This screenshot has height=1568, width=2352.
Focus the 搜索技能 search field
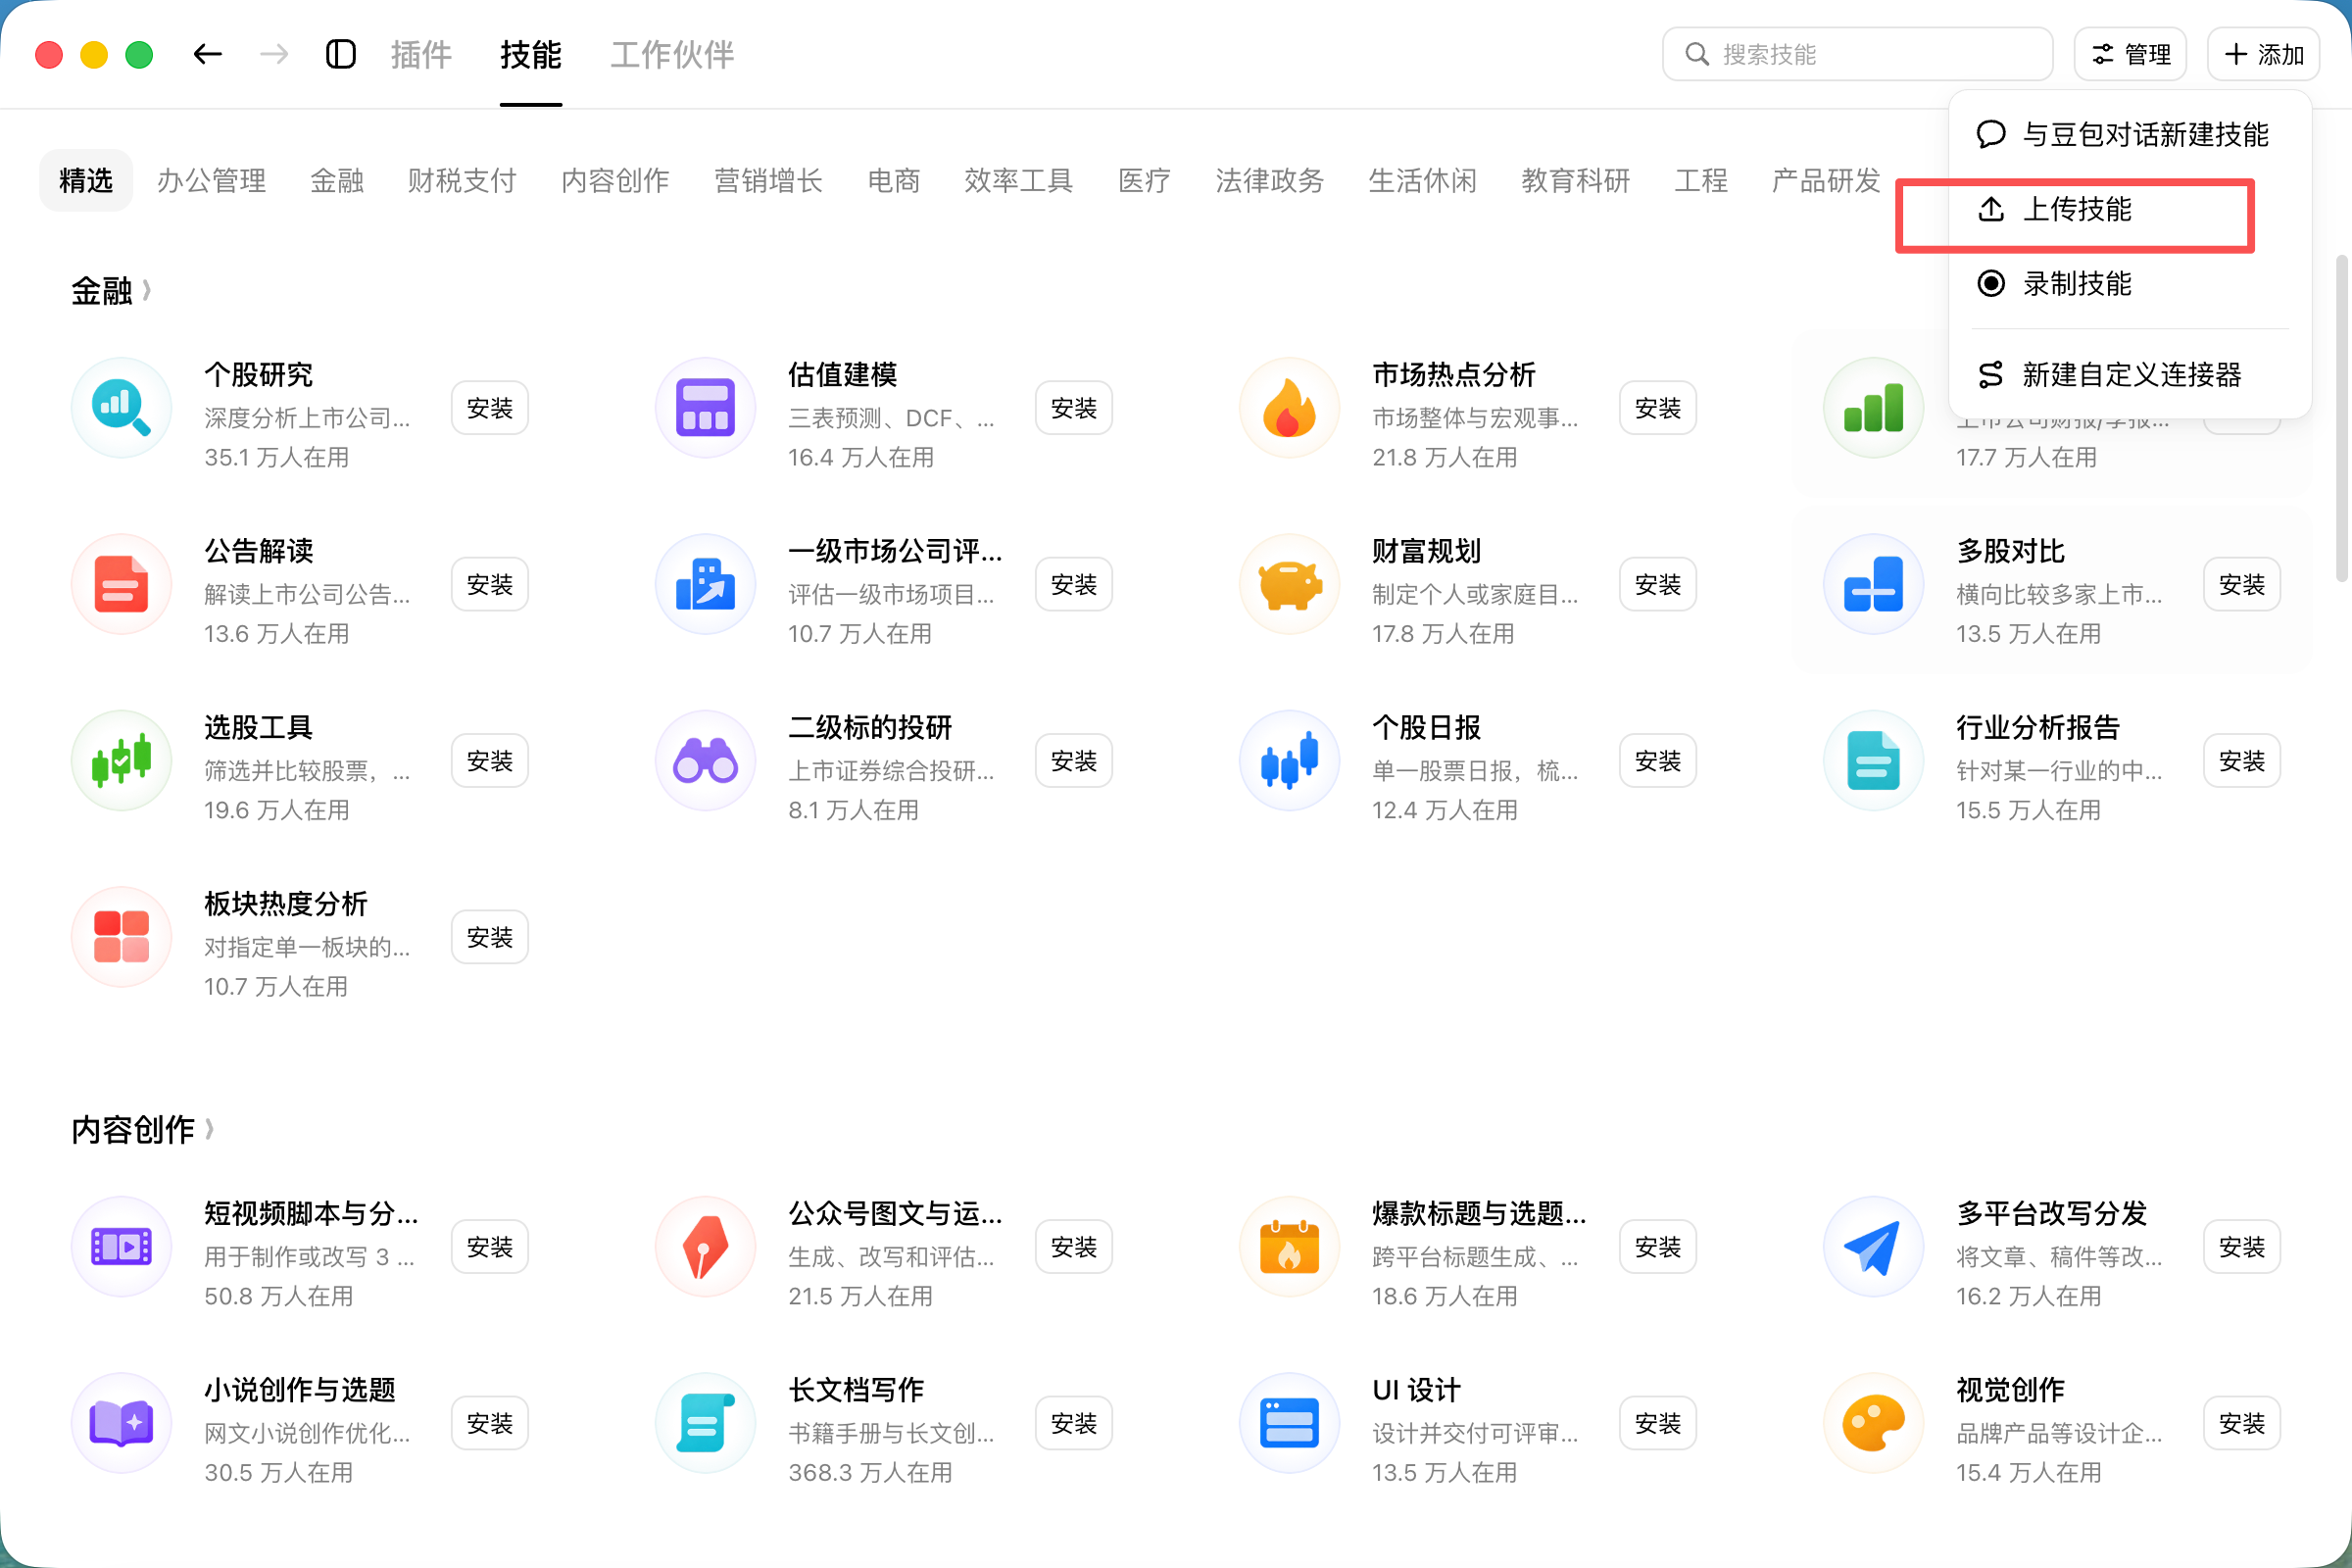point(1857,54)
